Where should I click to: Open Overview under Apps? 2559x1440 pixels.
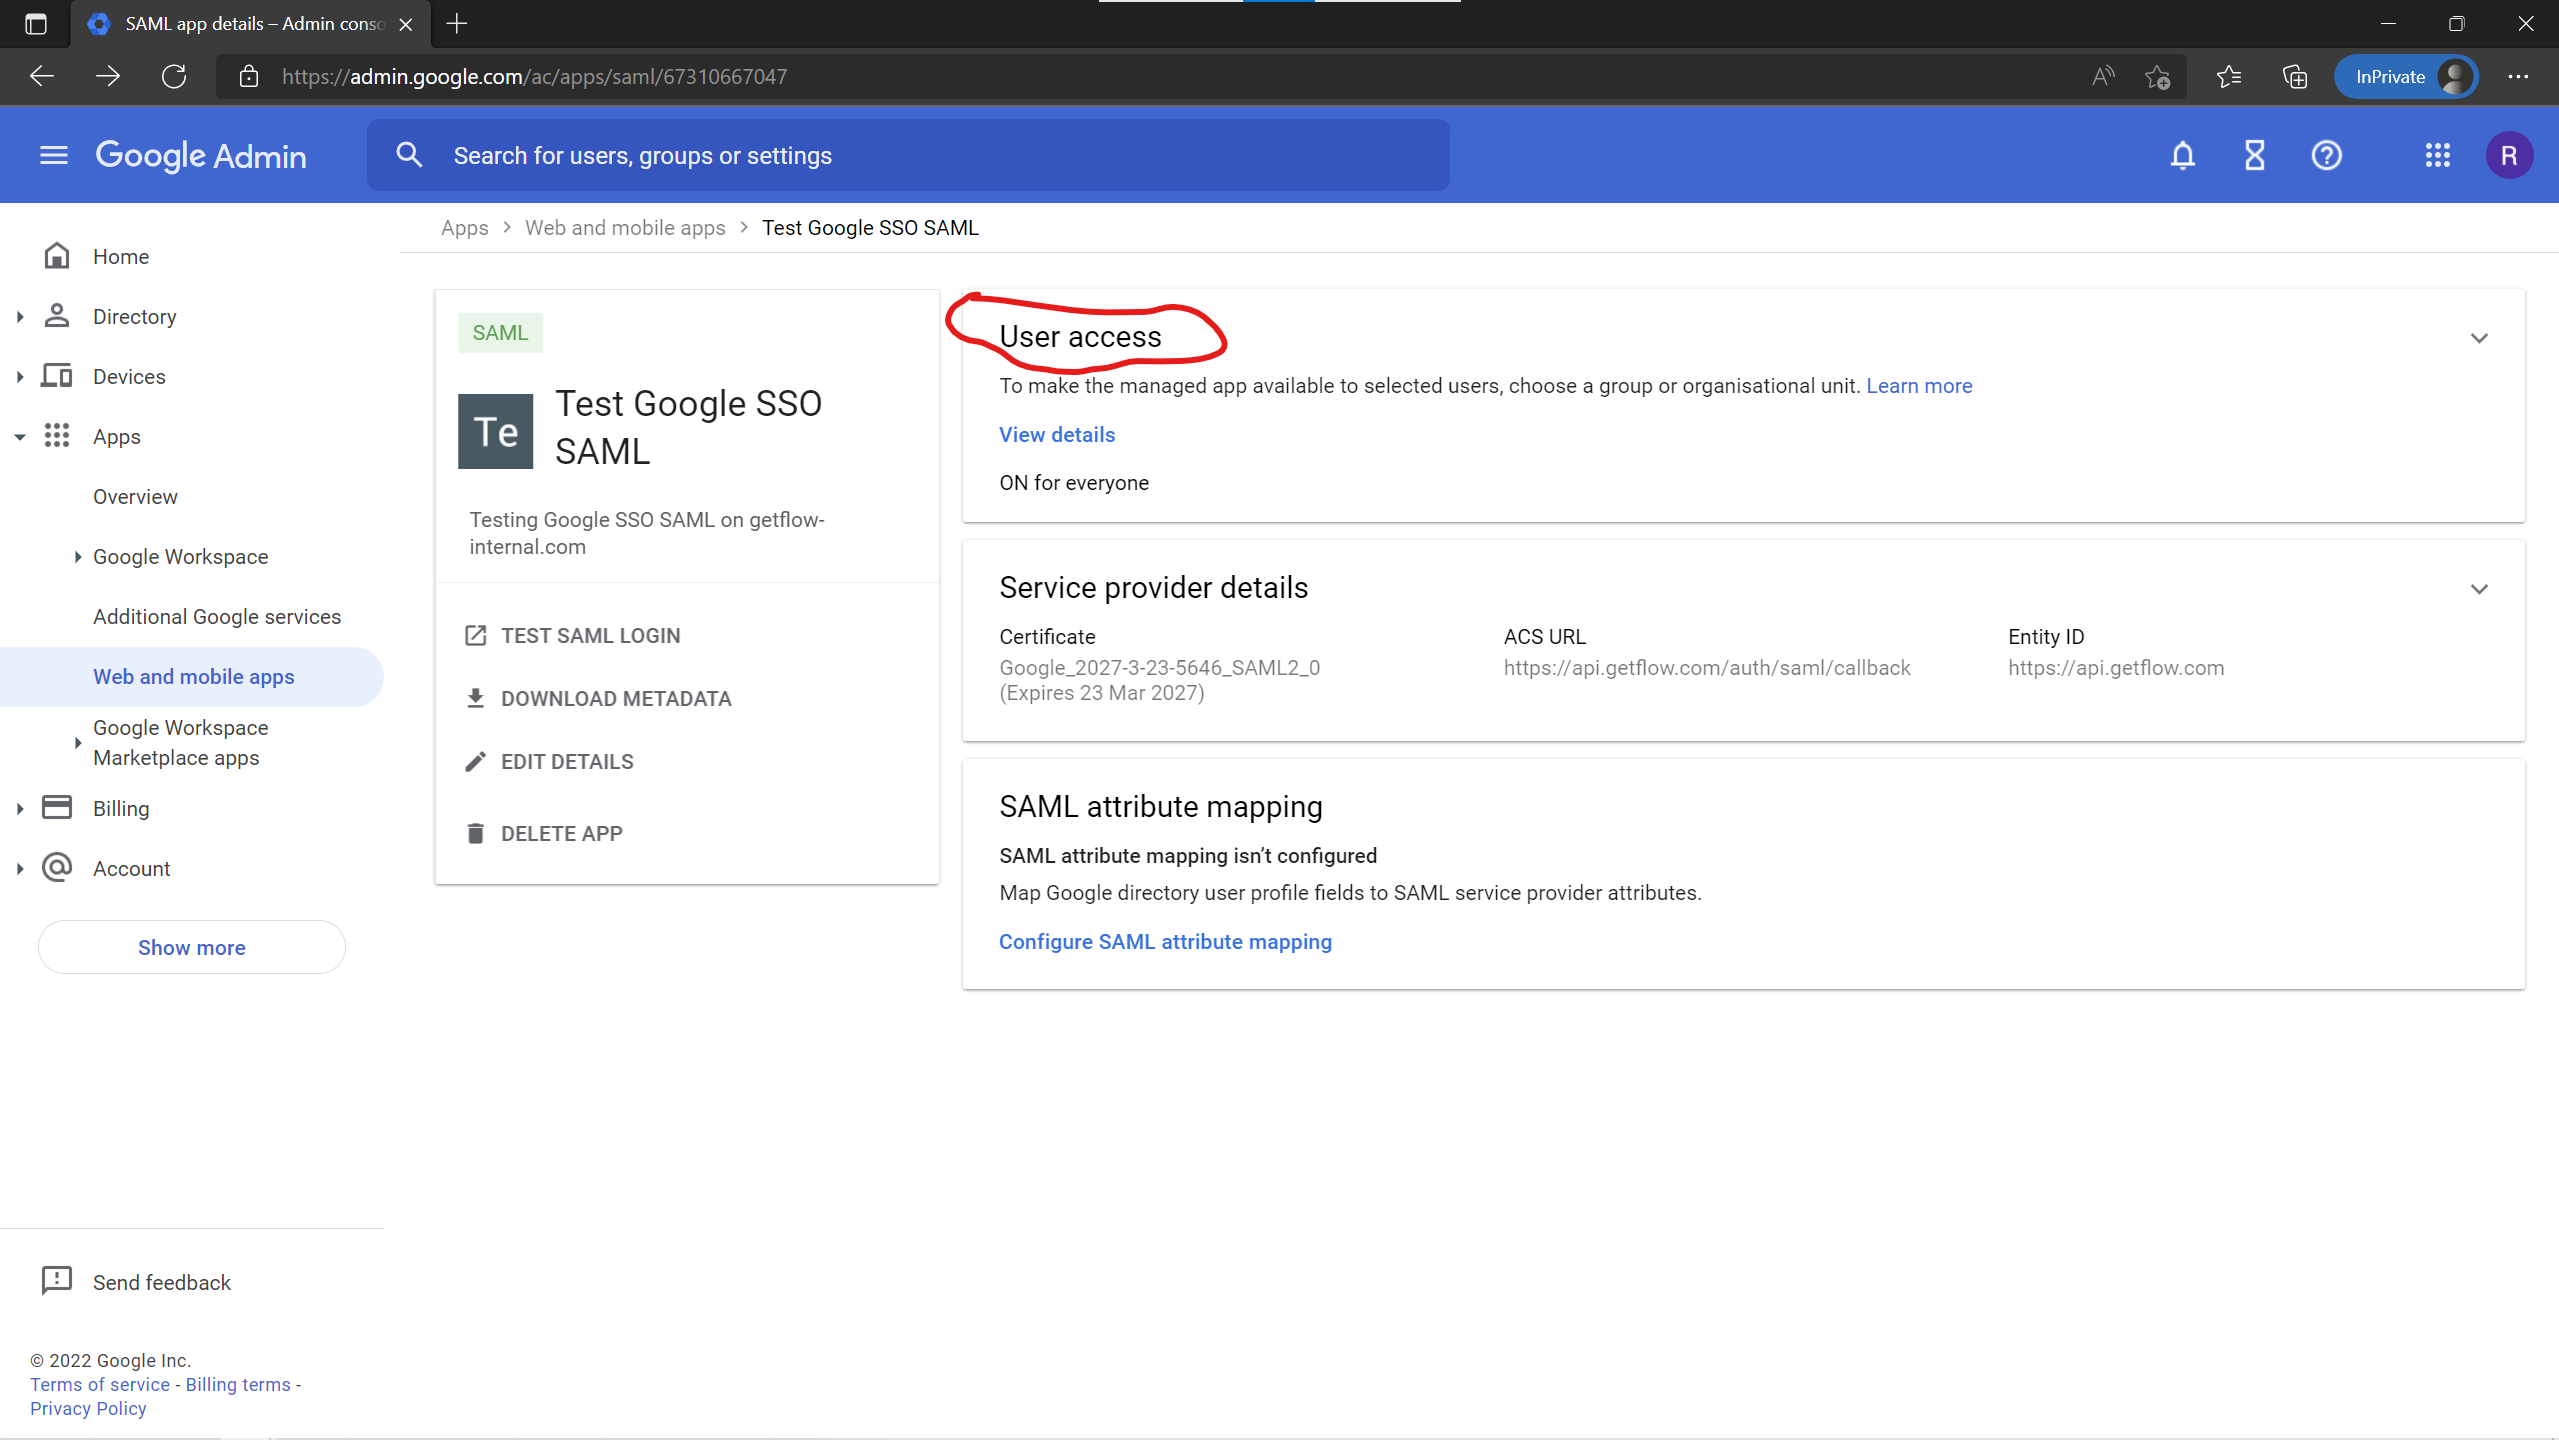135,497
